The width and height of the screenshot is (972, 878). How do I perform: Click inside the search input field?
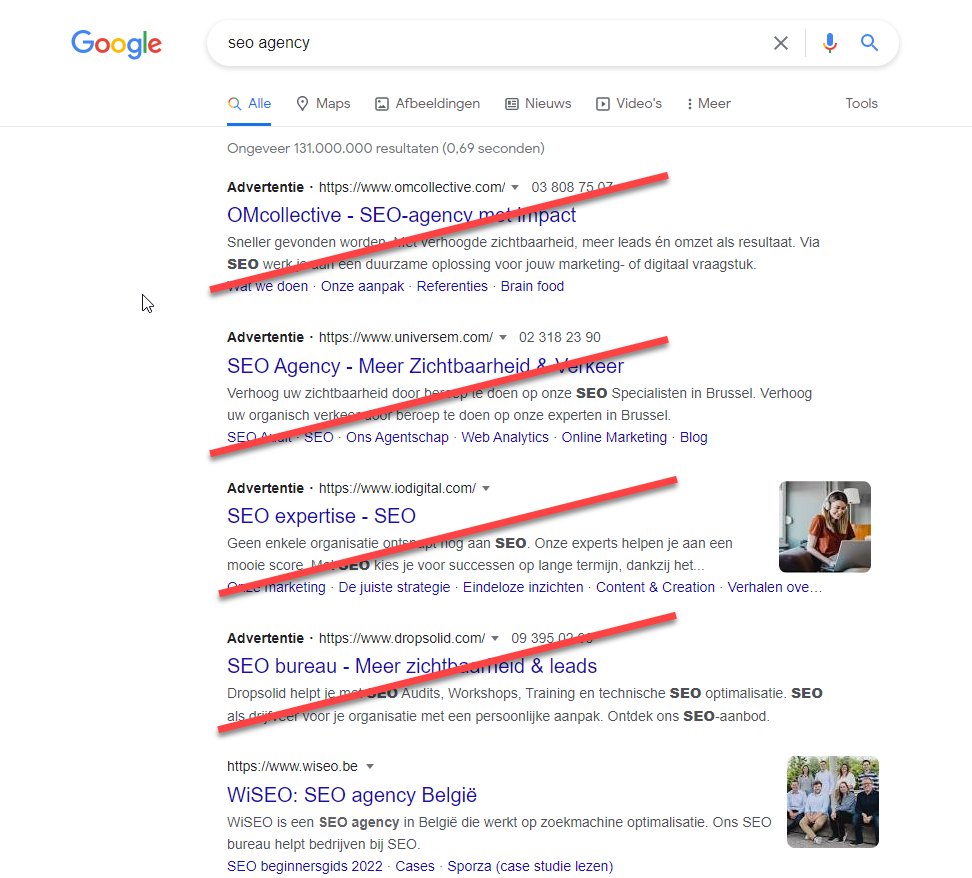coord(450,43)
